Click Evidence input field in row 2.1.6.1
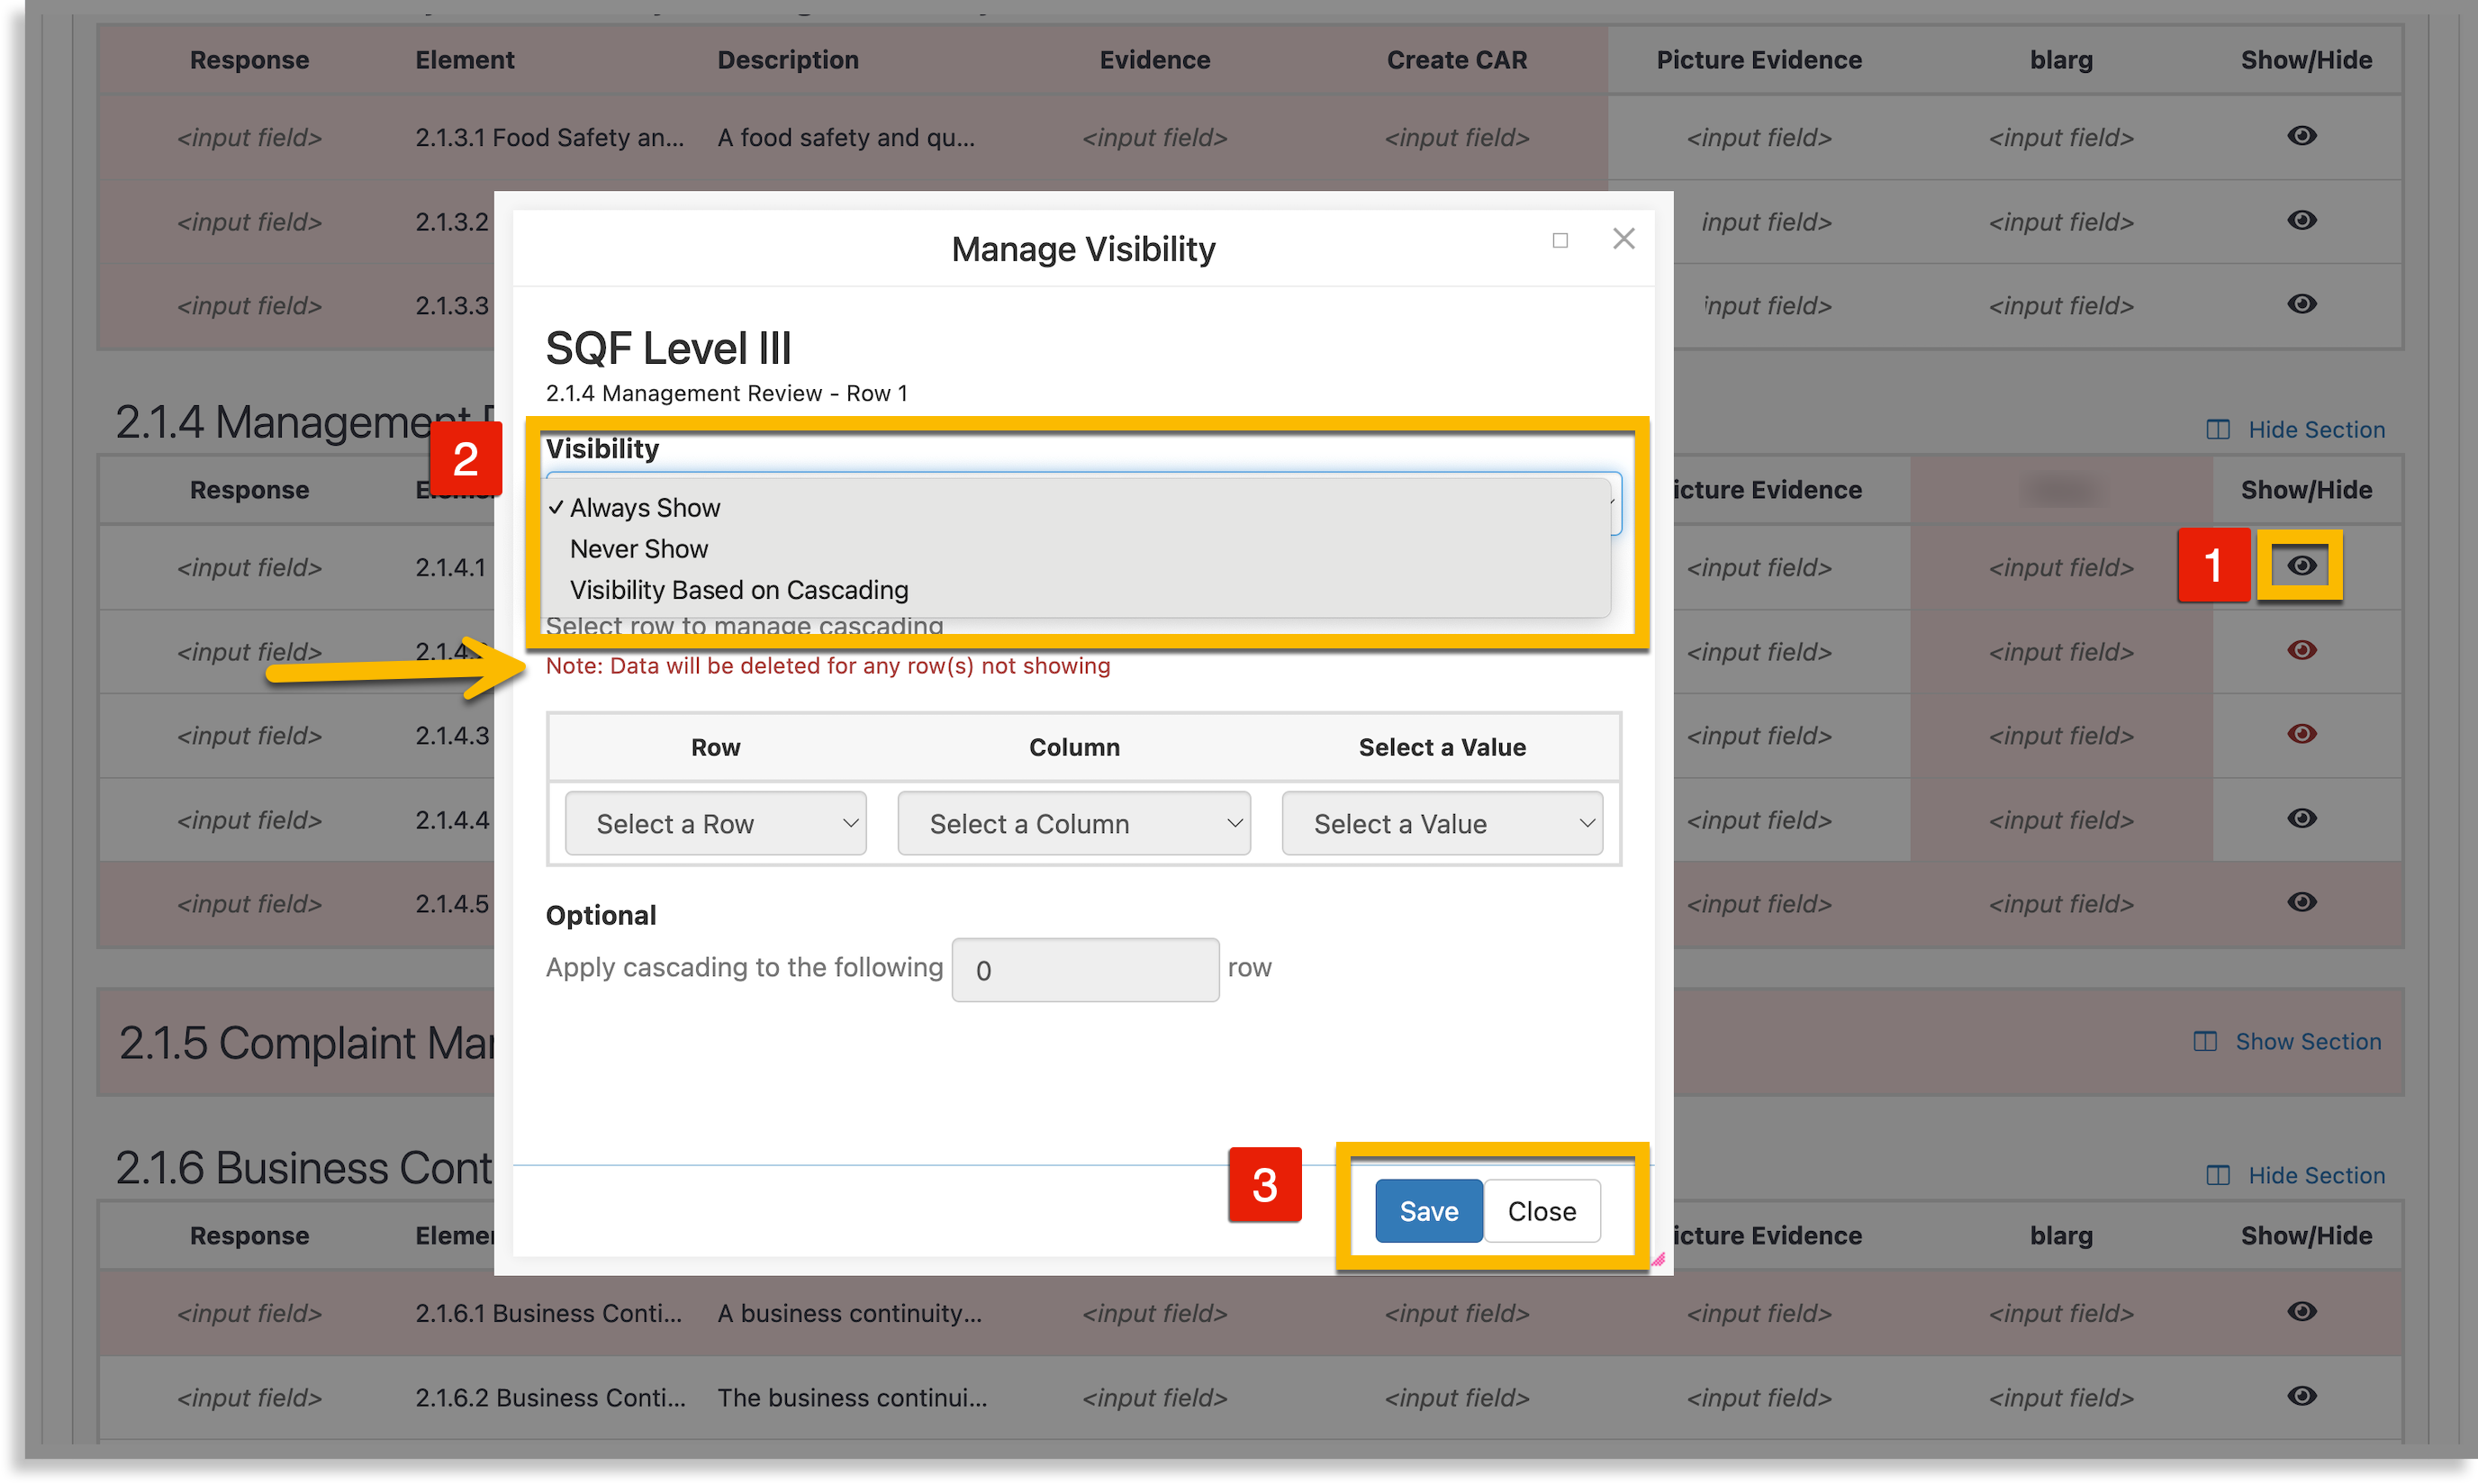 click(1154, 1314)
